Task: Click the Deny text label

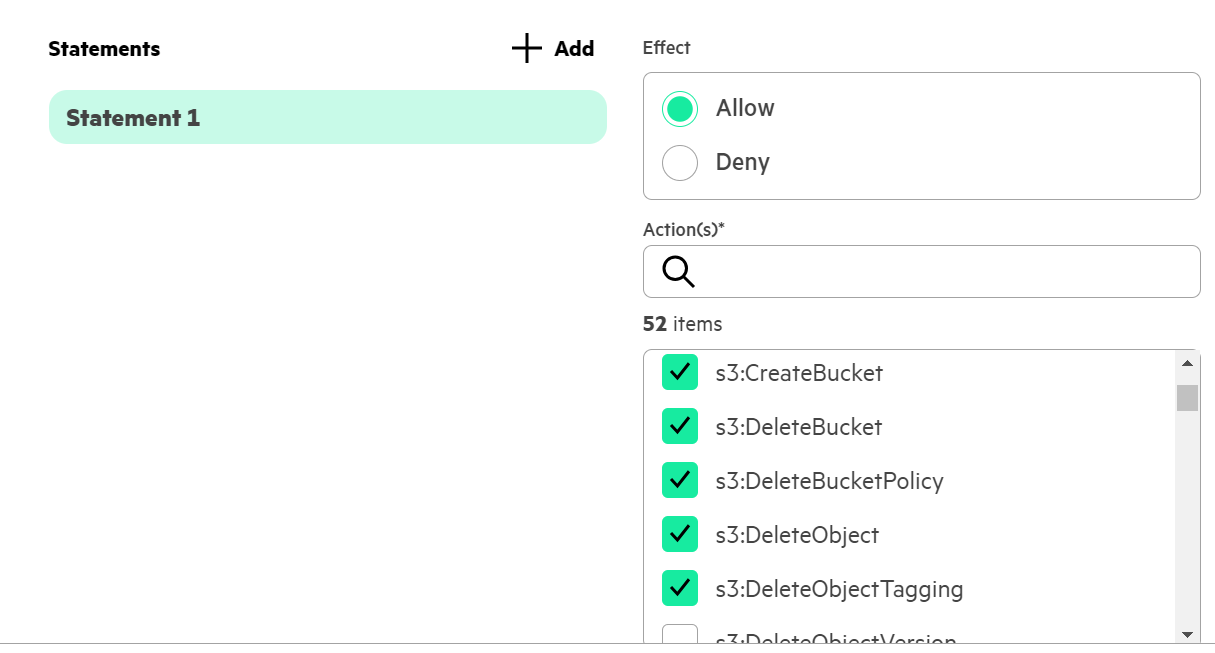Action: point(742,162)
